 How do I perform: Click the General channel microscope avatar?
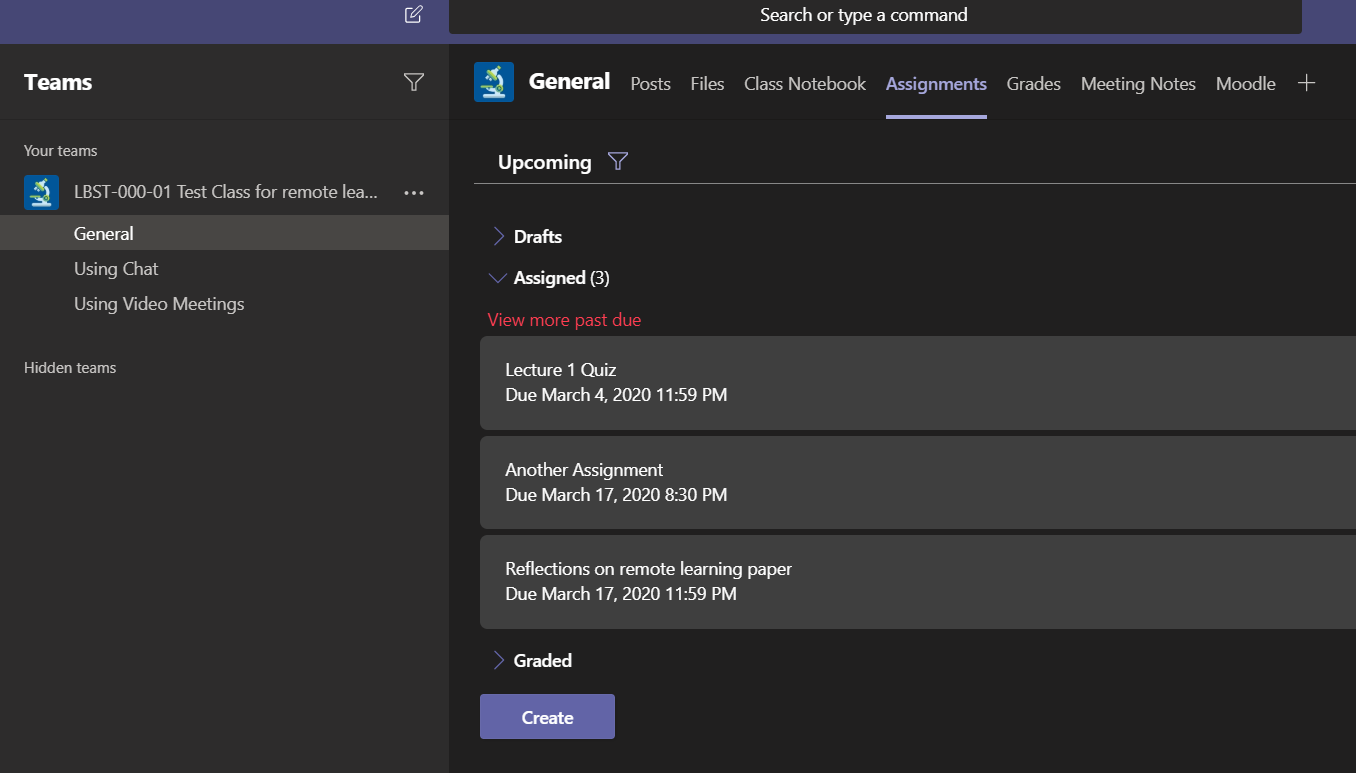(494, 83)
